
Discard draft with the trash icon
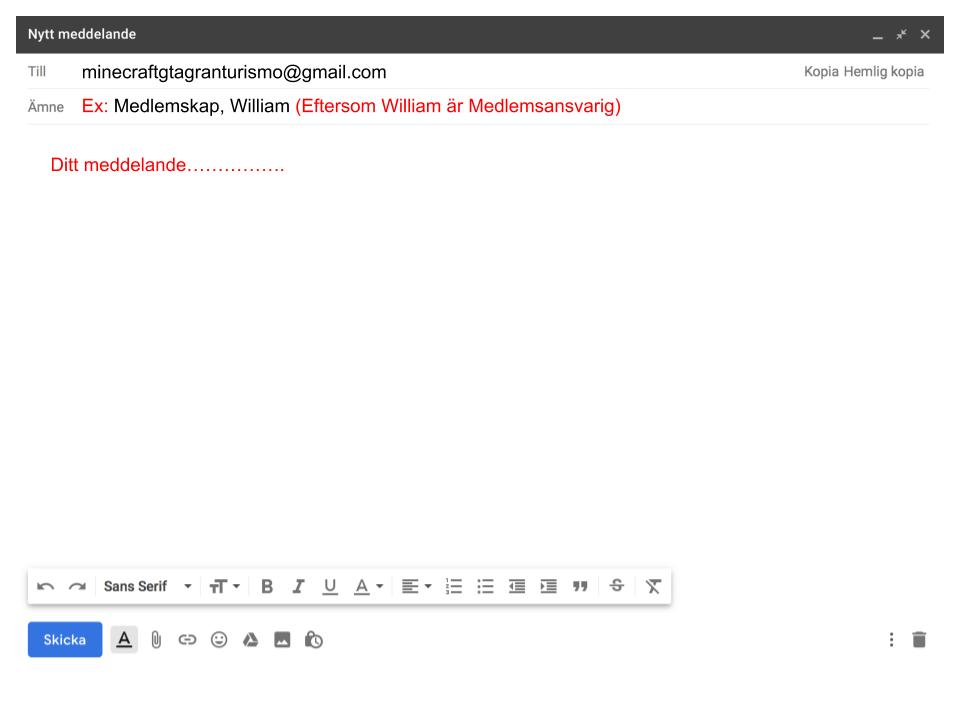coord(920,640)
